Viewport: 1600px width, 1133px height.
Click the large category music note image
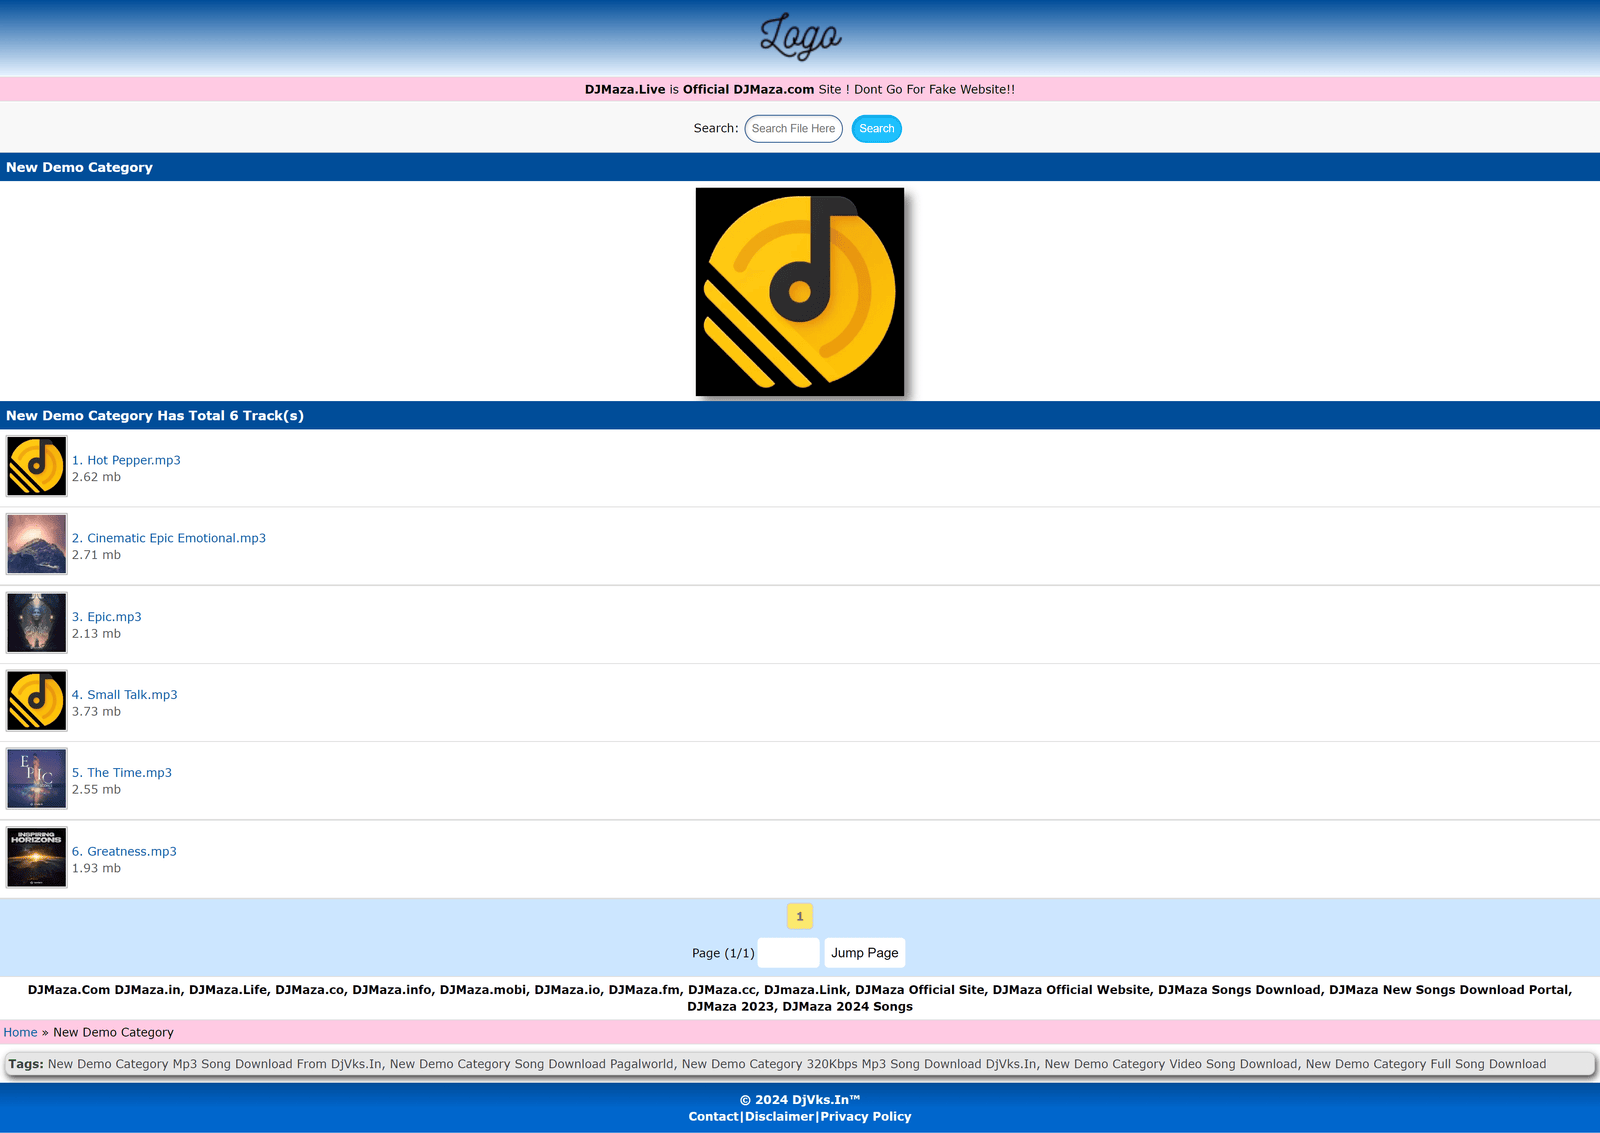pyautogui.click(x=800, y=292)
